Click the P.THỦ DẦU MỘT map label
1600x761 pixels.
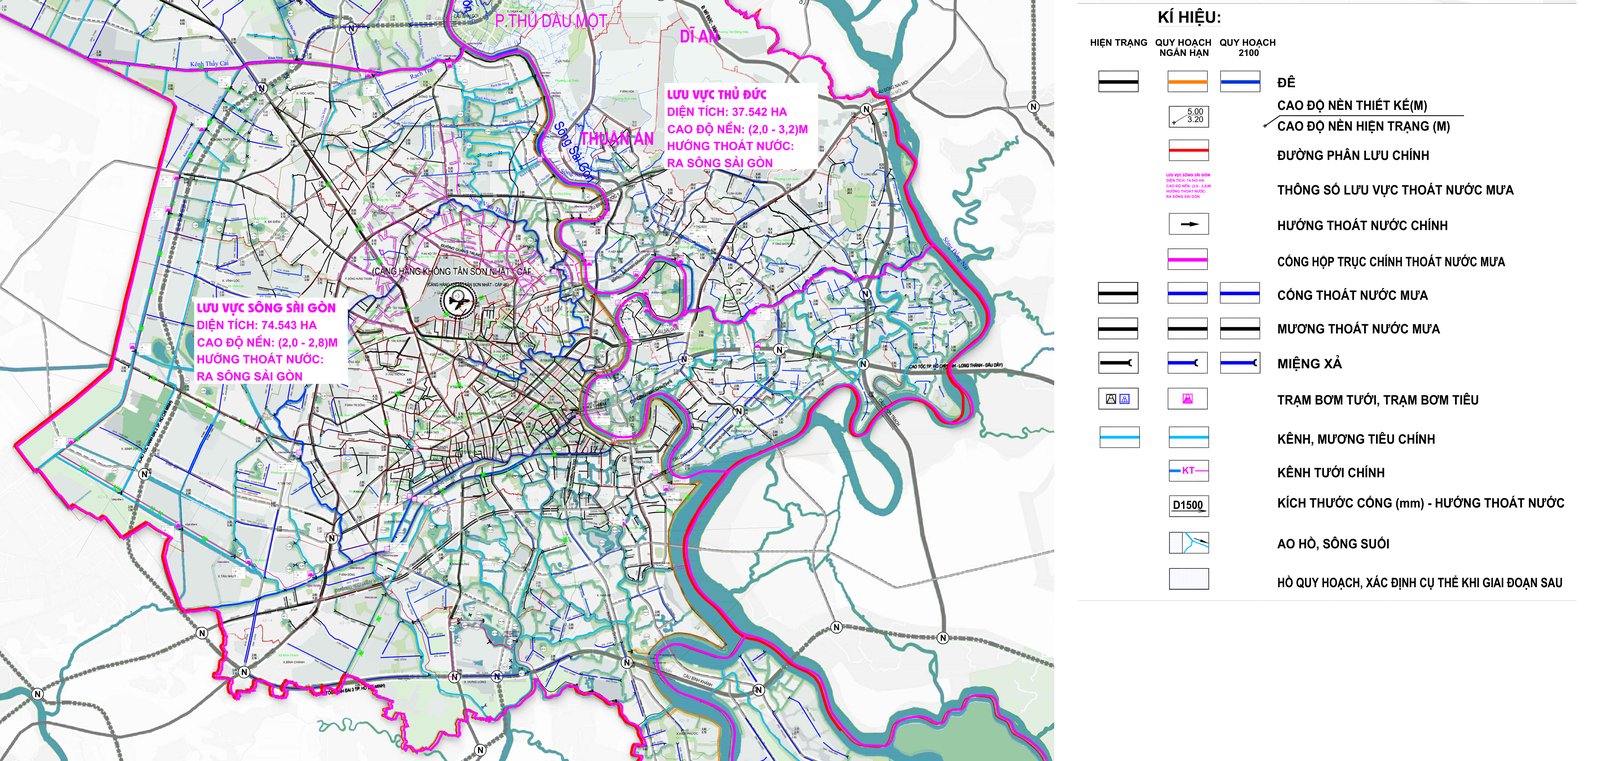coord(550,20)
